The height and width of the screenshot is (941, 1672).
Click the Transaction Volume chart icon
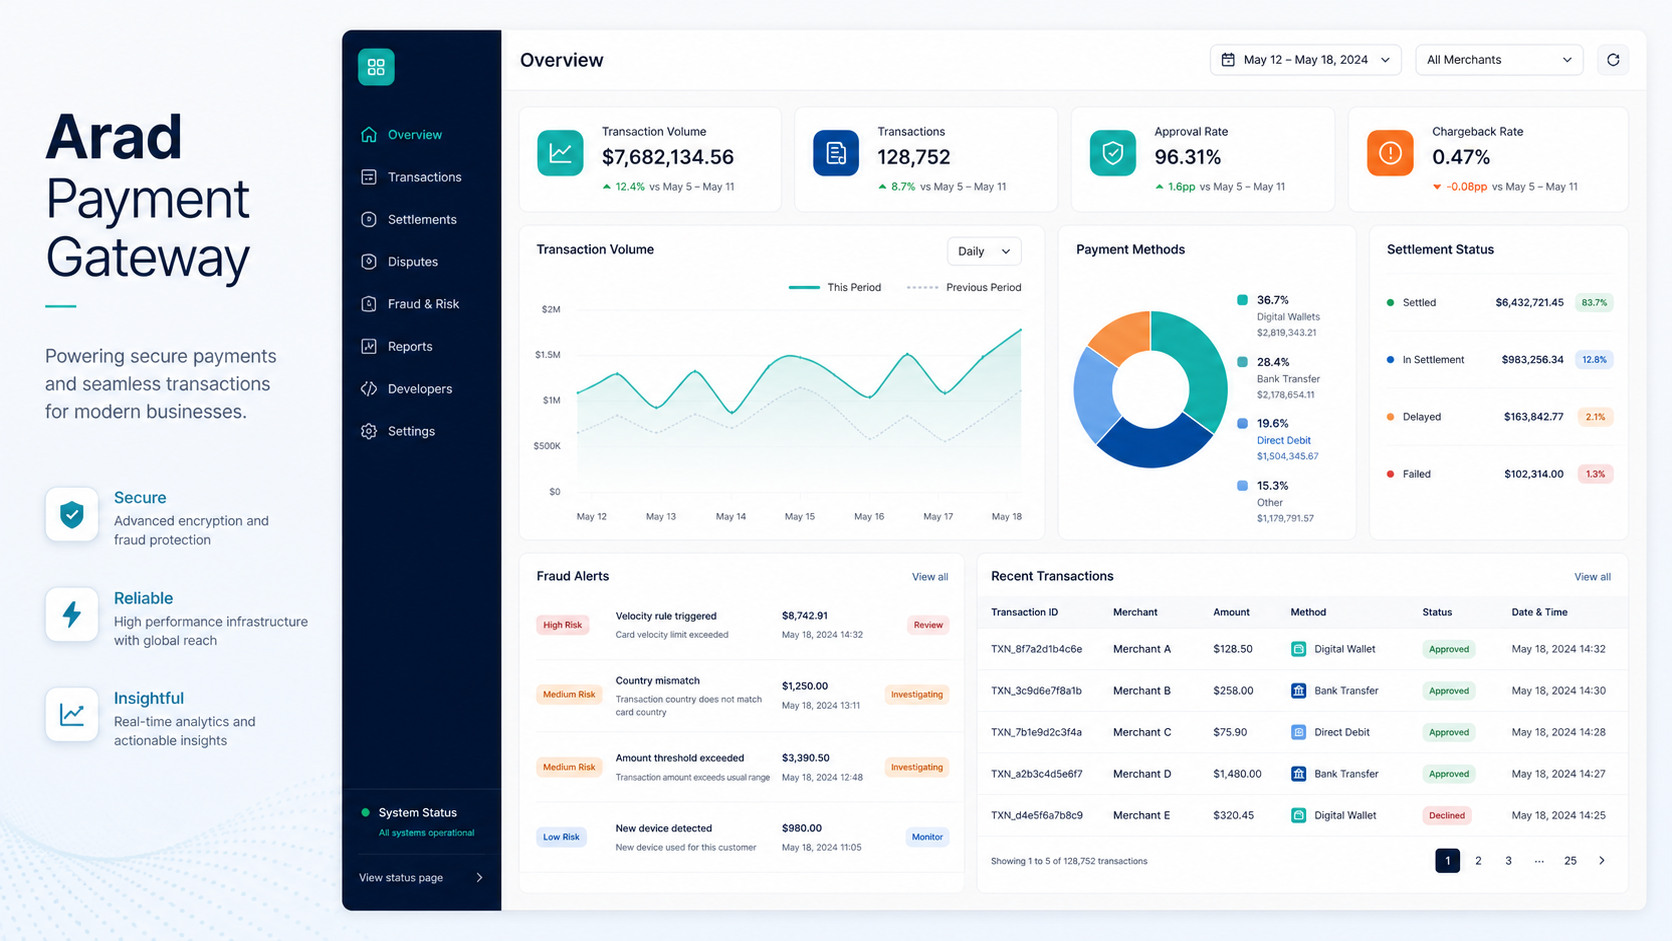[560, 153]
